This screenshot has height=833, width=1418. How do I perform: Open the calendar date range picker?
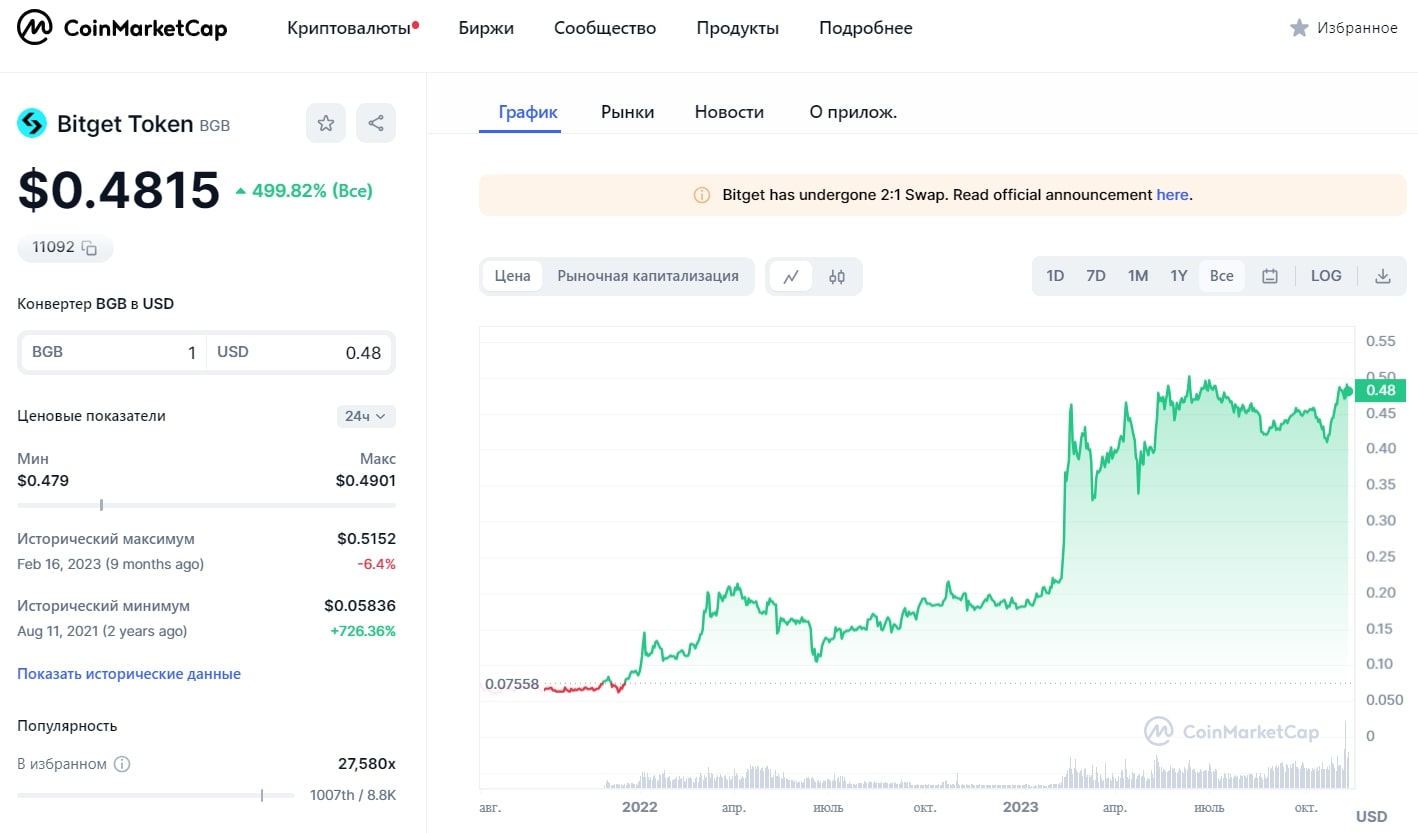[x=1270, y=276]
